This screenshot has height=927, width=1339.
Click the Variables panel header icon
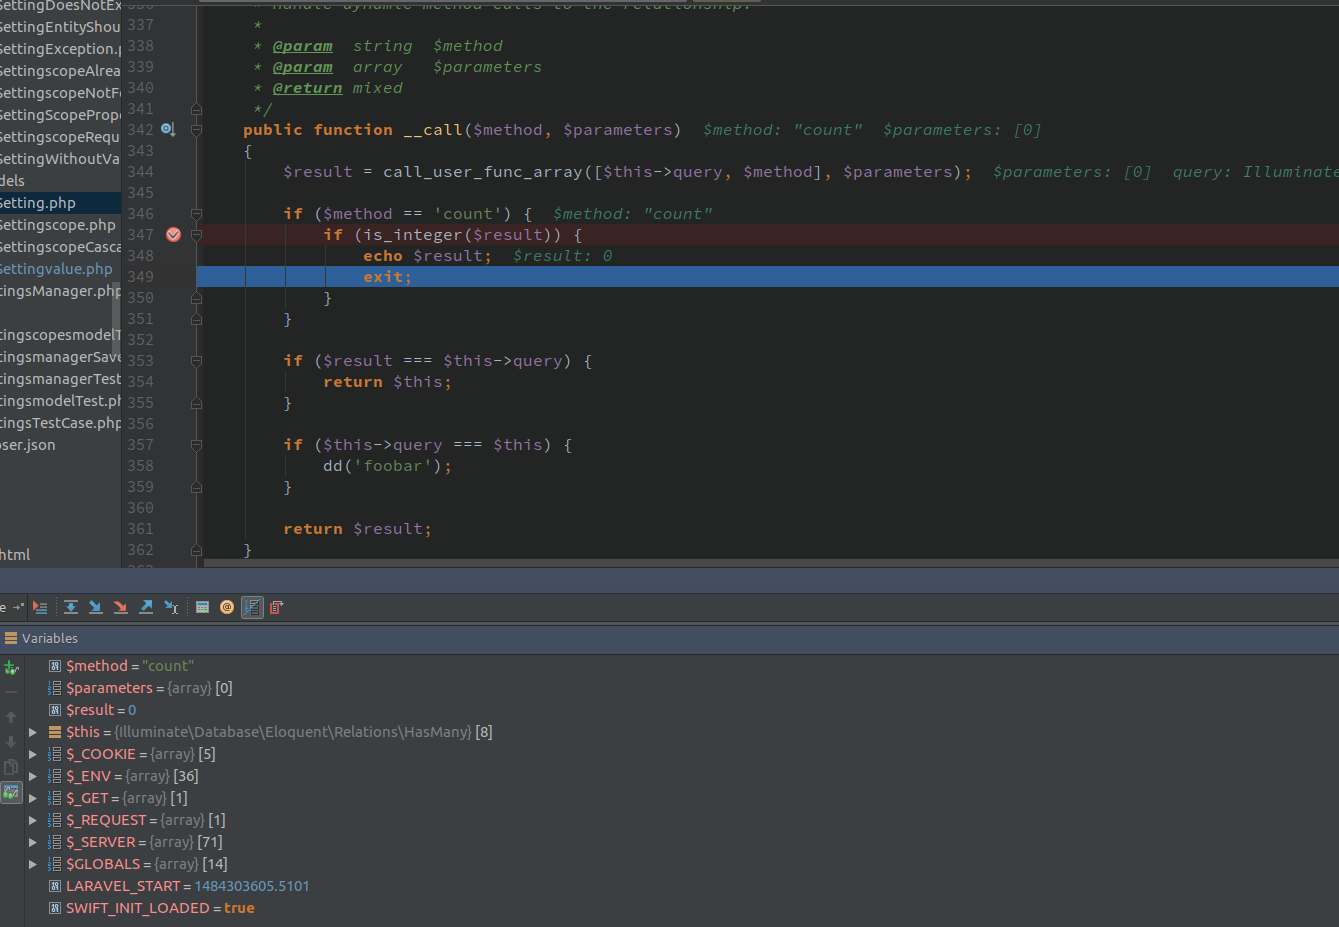click(11, 638)
